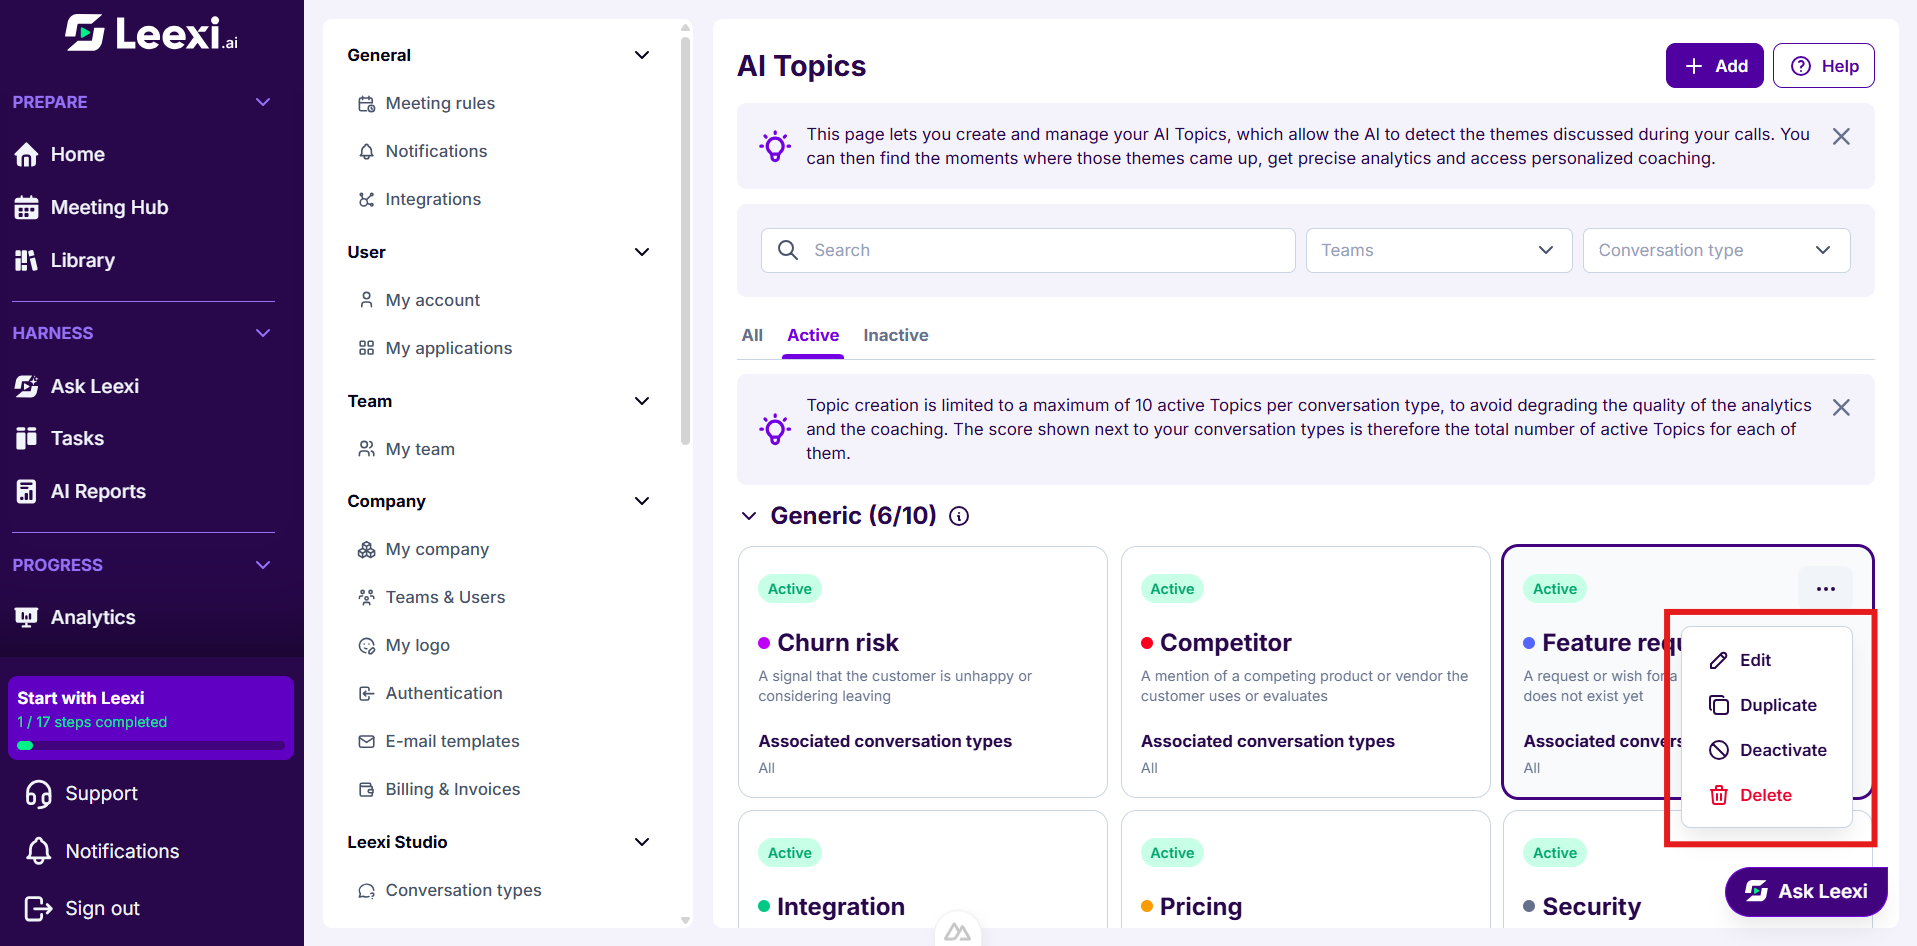This screenshot has height=946, width=1917.
Task: Collapse the Generic (6/10) topics section
Action: [749, 516]
